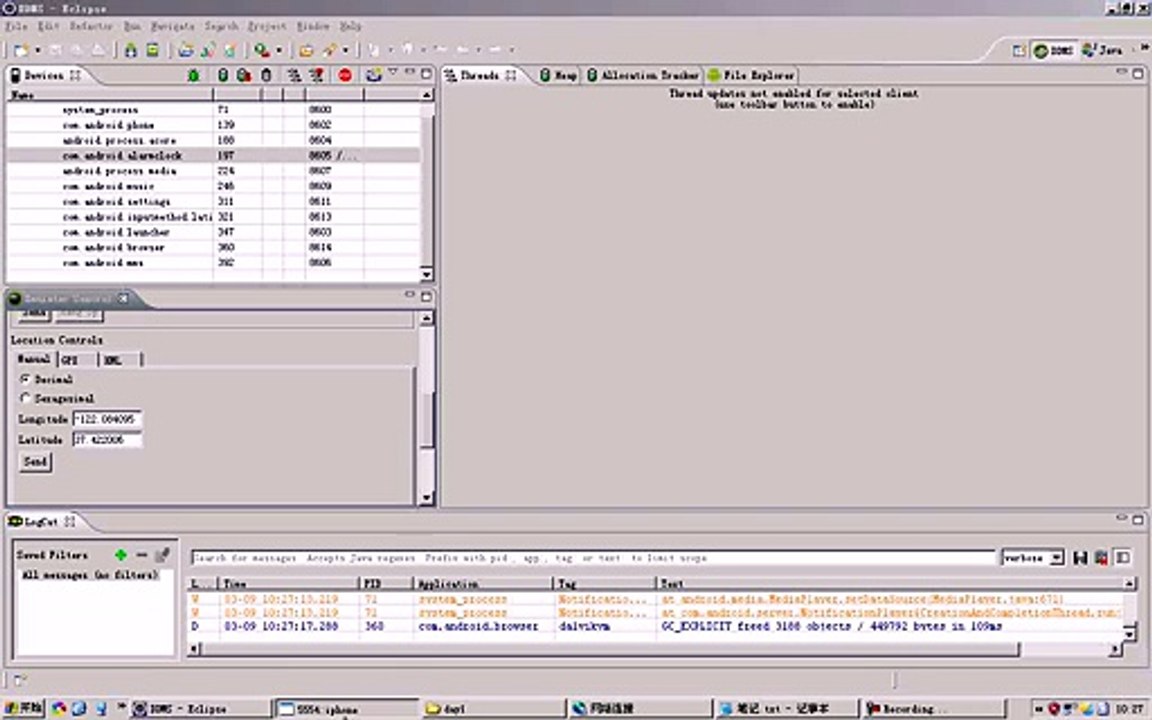The height and width of the screenshot is (720, 1152).
Task: Select the Decimal radio button
Action: pos(26,379)
